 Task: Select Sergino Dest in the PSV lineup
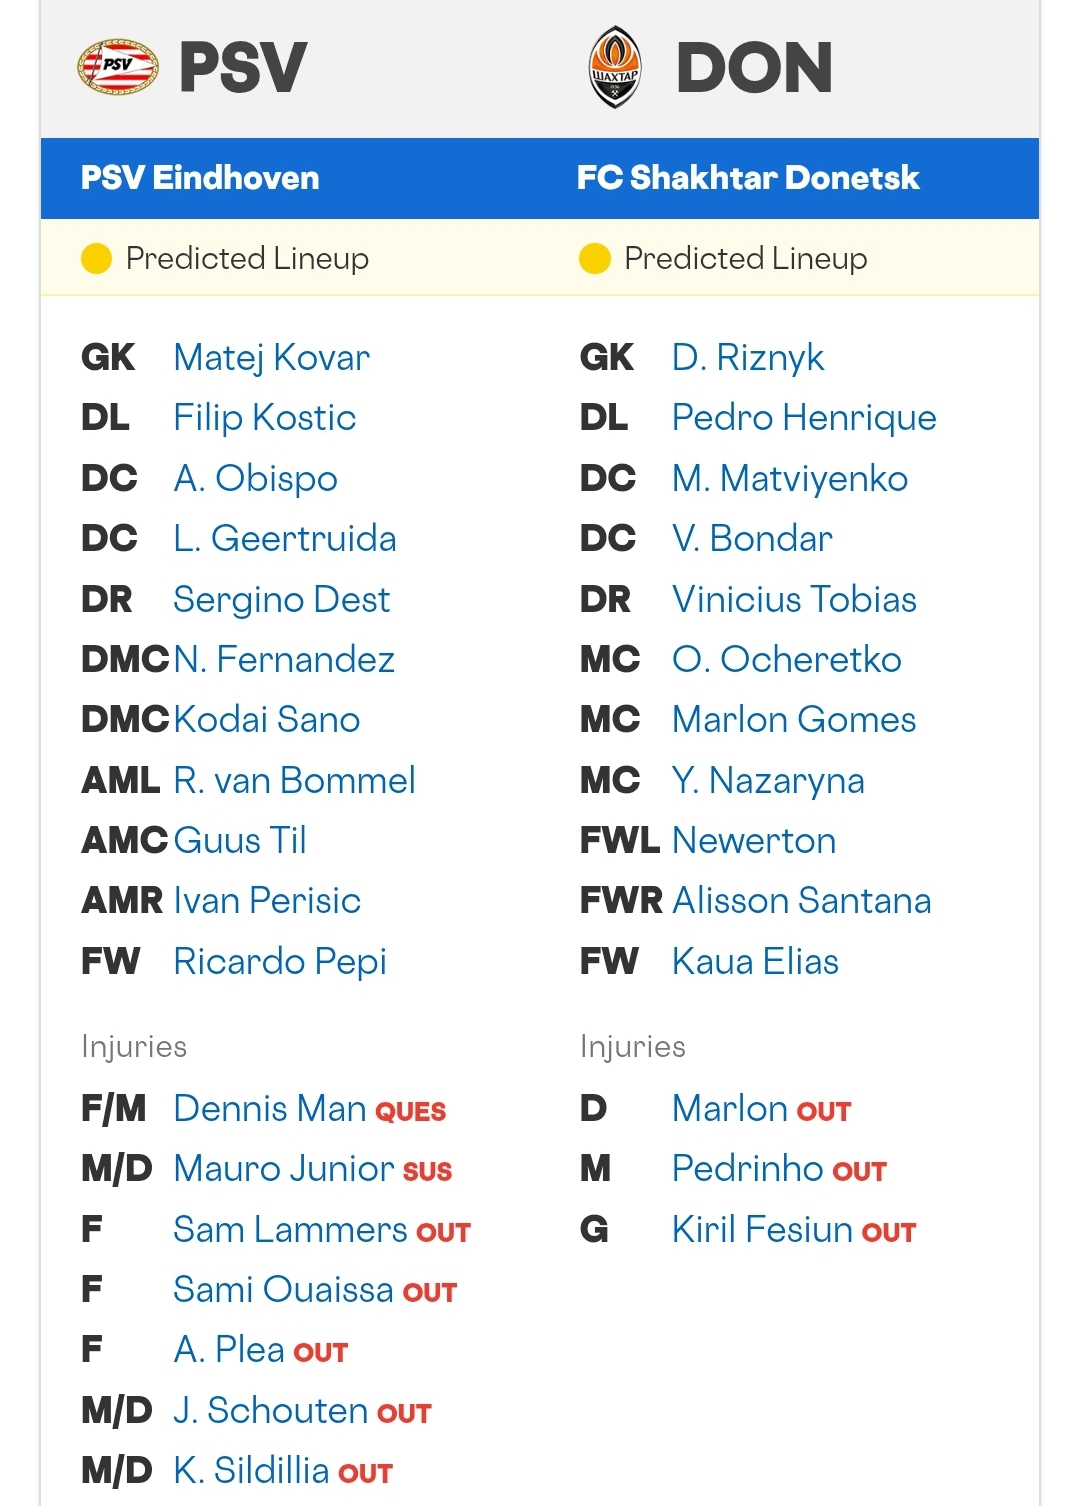point(281,600)
